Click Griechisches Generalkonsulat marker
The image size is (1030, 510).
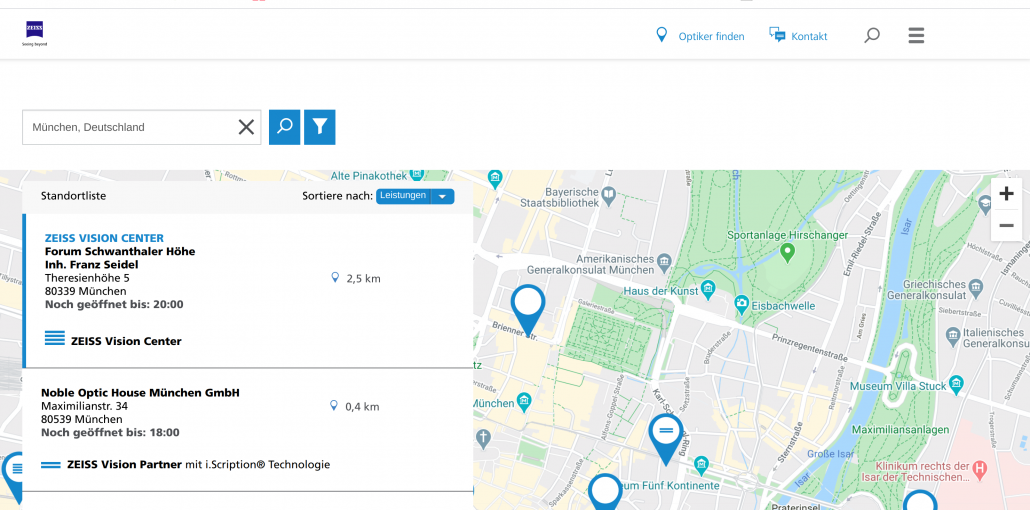pyautogui.click(x=976, y=287)
